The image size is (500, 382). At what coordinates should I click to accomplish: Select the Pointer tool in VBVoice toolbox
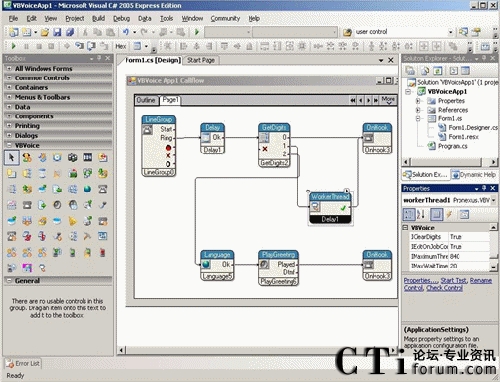(x=12, y=157)
